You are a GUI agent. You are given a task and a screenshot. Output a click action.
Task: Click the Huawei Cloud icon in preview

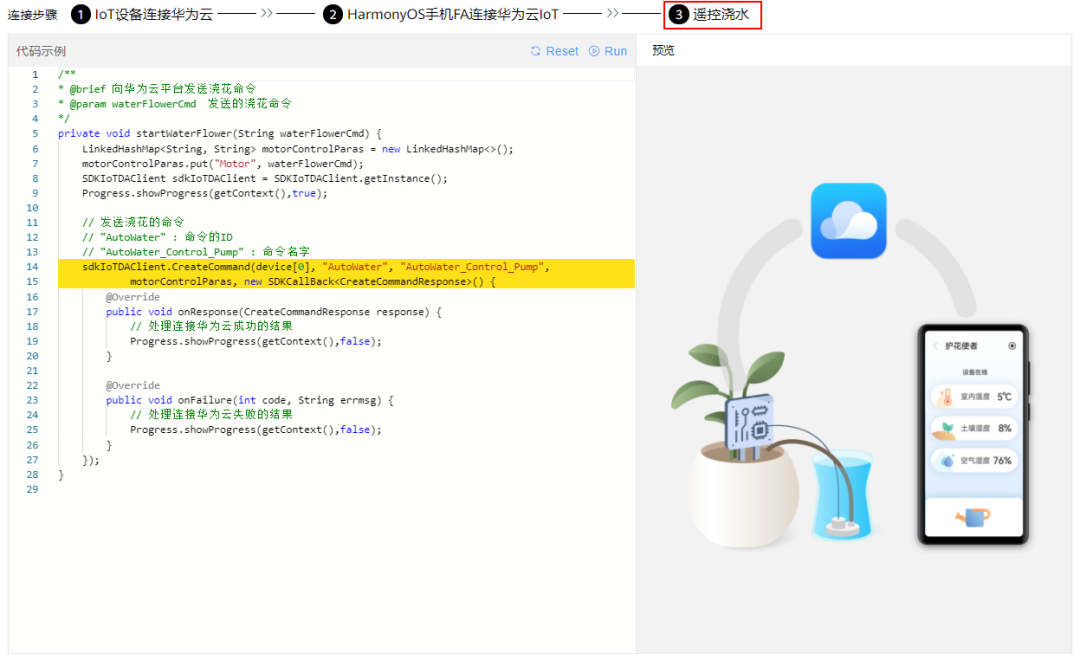tap(848, 221)
